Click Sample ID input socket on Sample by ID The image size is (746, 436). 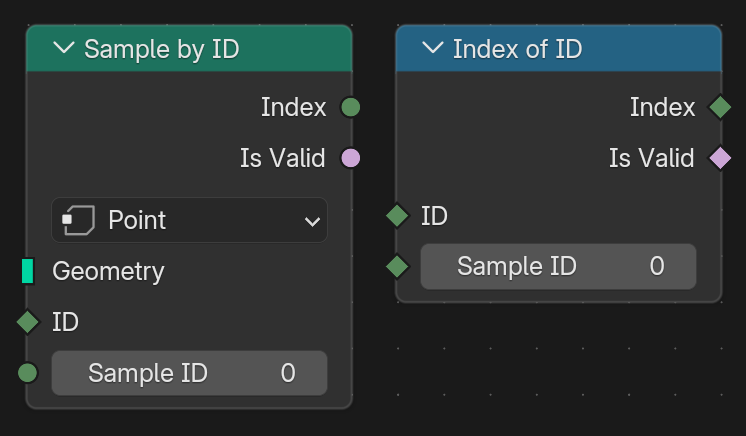(28, 373)
